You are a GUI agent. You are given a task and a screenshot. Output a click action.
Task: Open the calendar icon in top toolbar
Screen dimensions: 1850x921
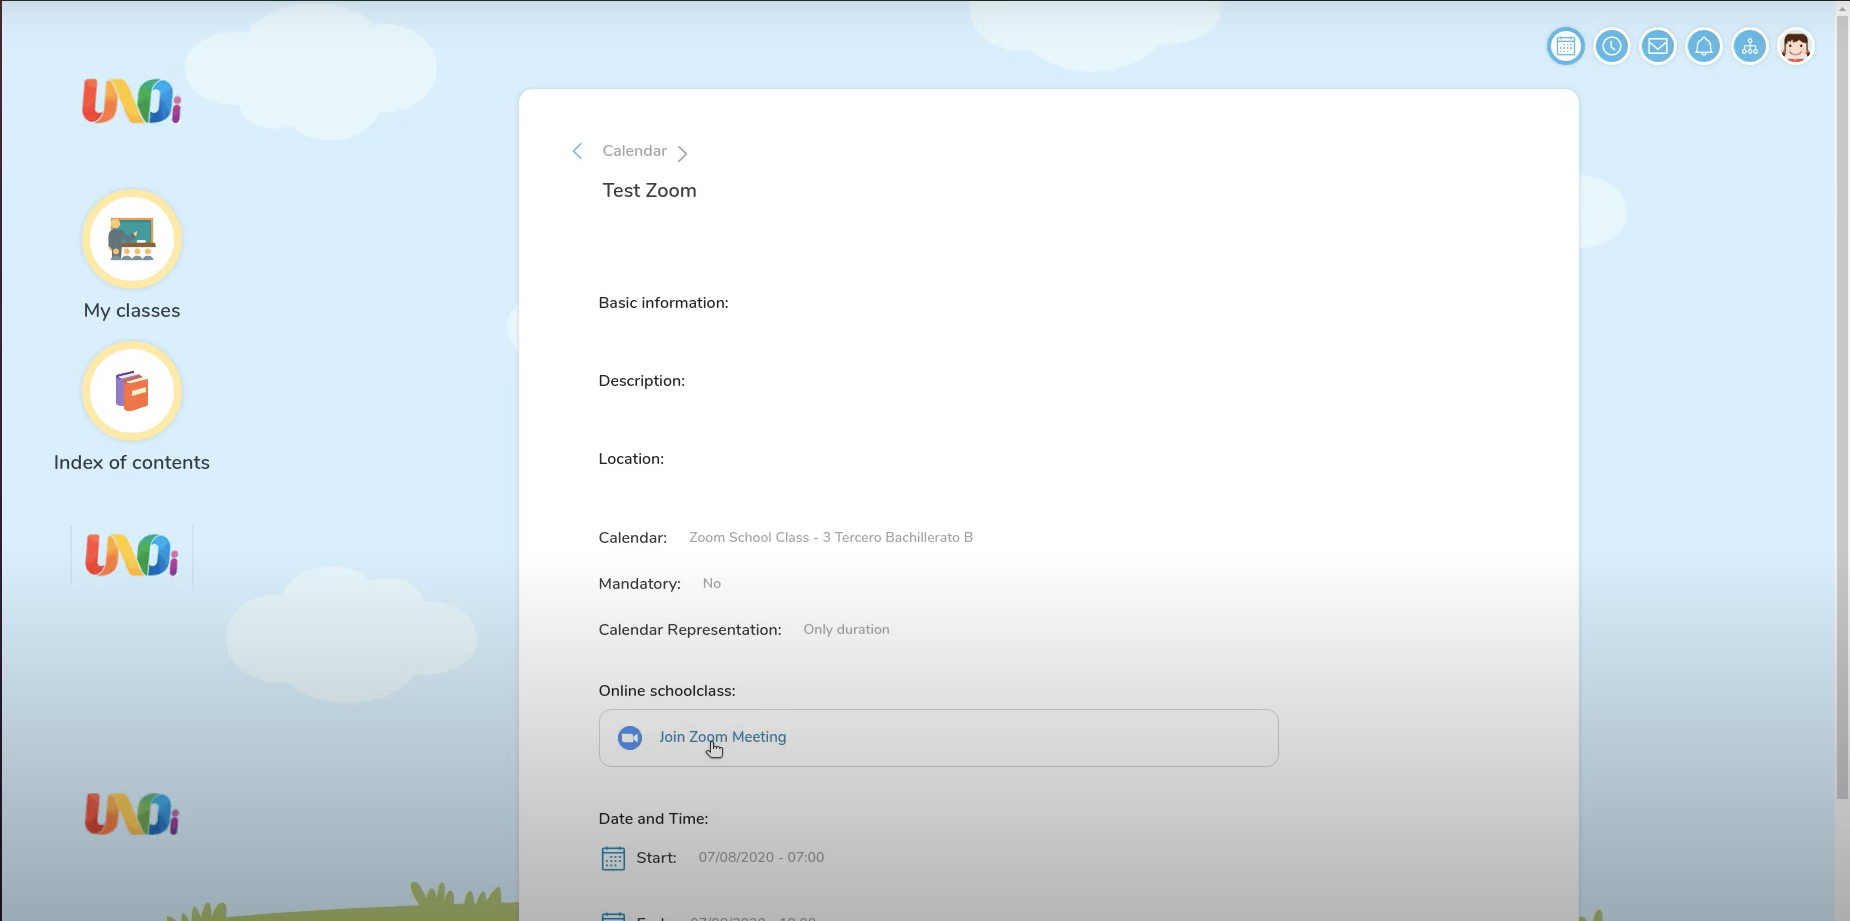coord(1565,46)
